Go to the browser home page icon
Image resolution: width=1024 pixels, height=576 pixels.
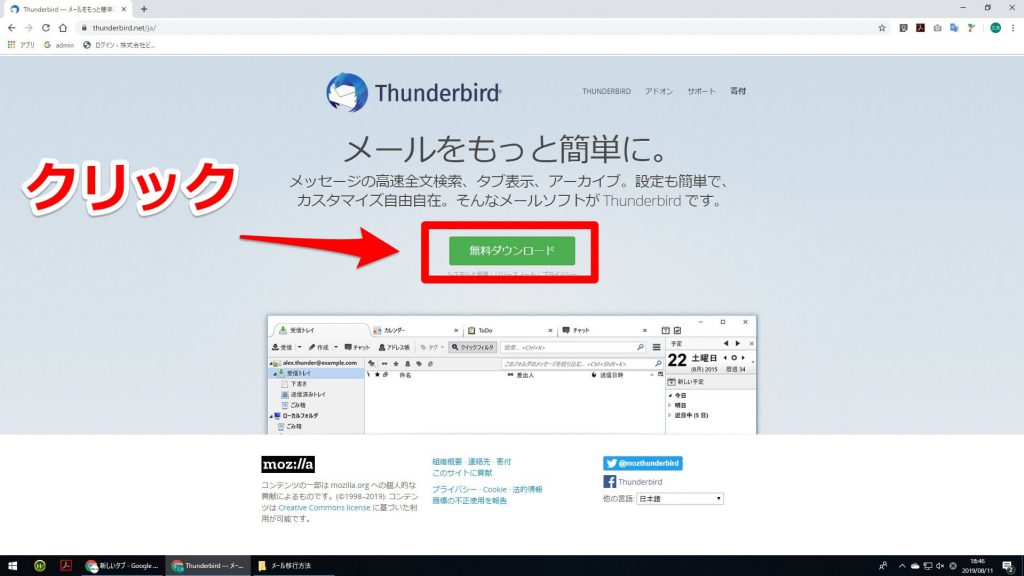(63, 27)
